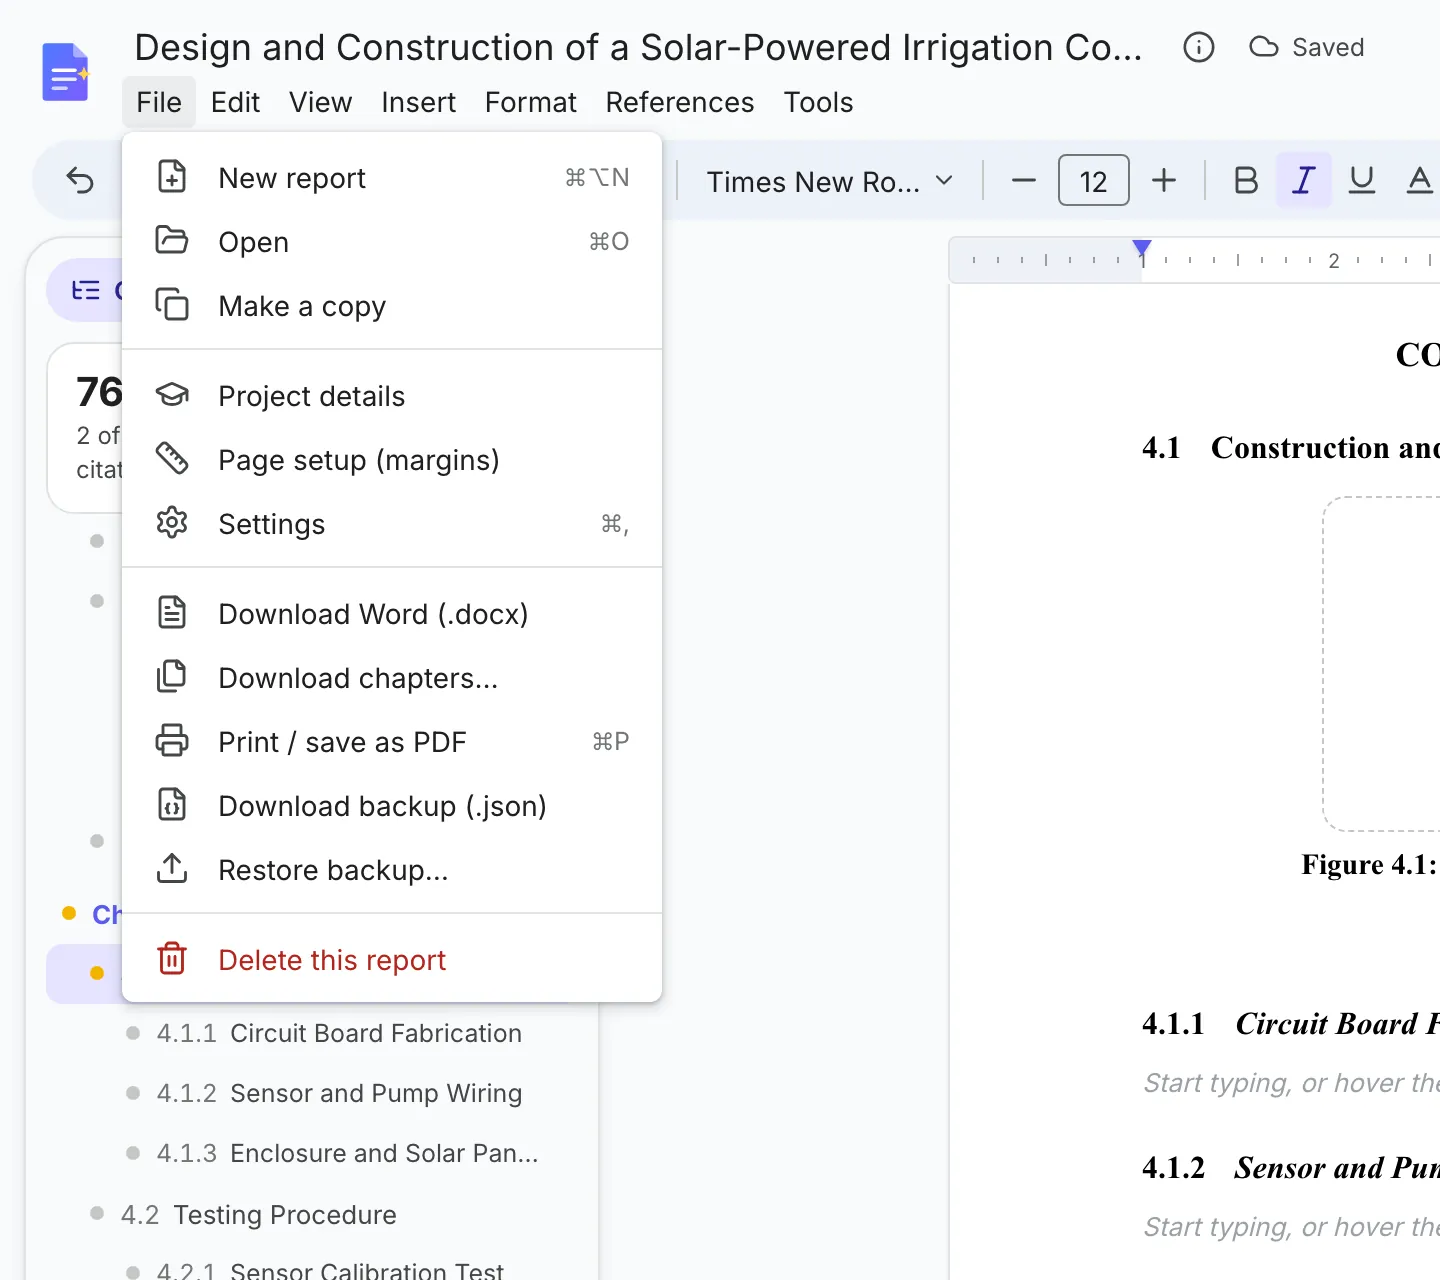Click the New report file-plus icon
This screenshot has width=1440, height=1280.
(x=172, y=177)
